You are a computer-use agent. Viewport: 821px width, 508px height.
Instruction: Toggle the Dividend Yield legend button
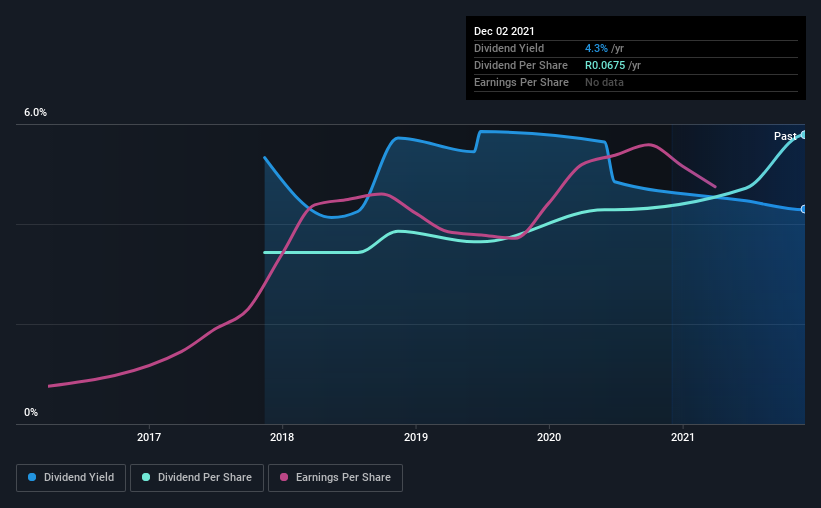71,478
